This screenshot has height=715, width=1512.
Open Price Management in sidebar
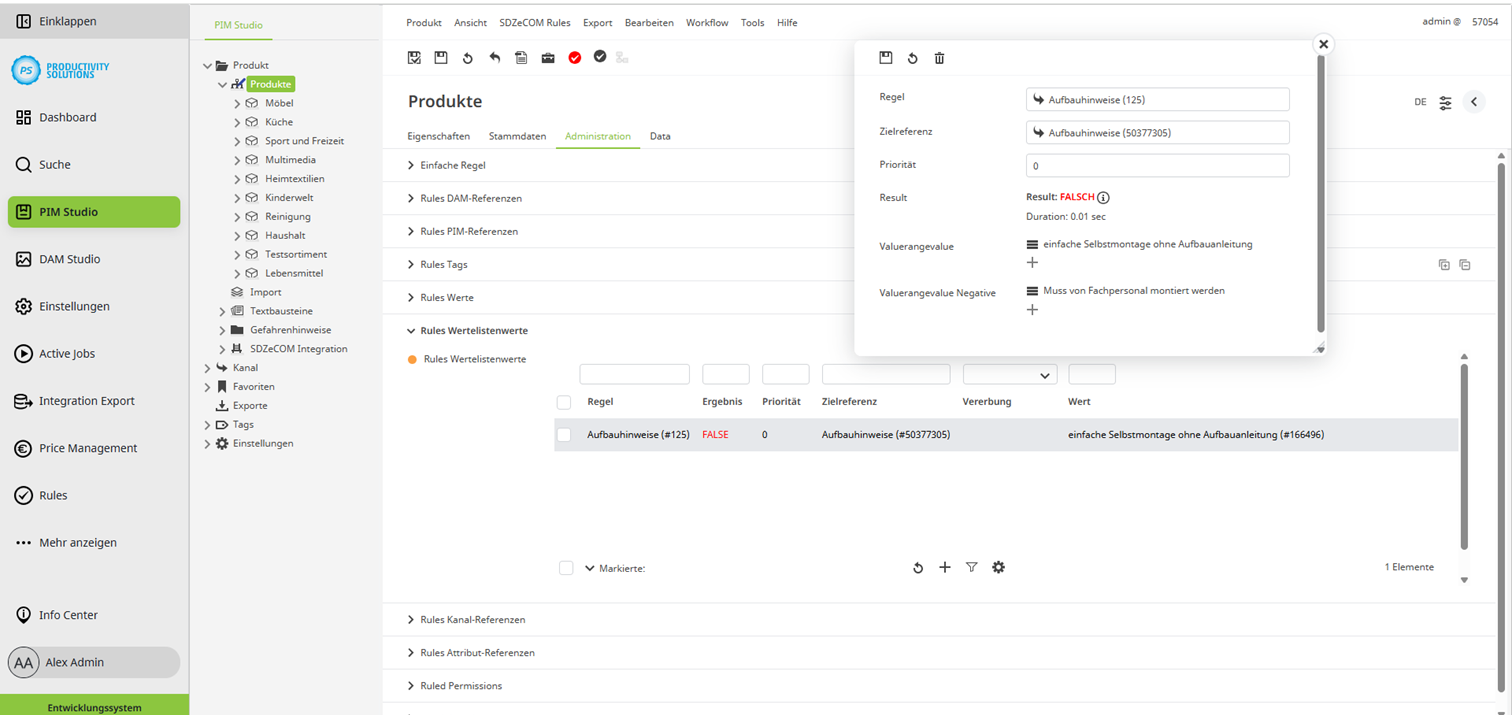tap(88, 448)
